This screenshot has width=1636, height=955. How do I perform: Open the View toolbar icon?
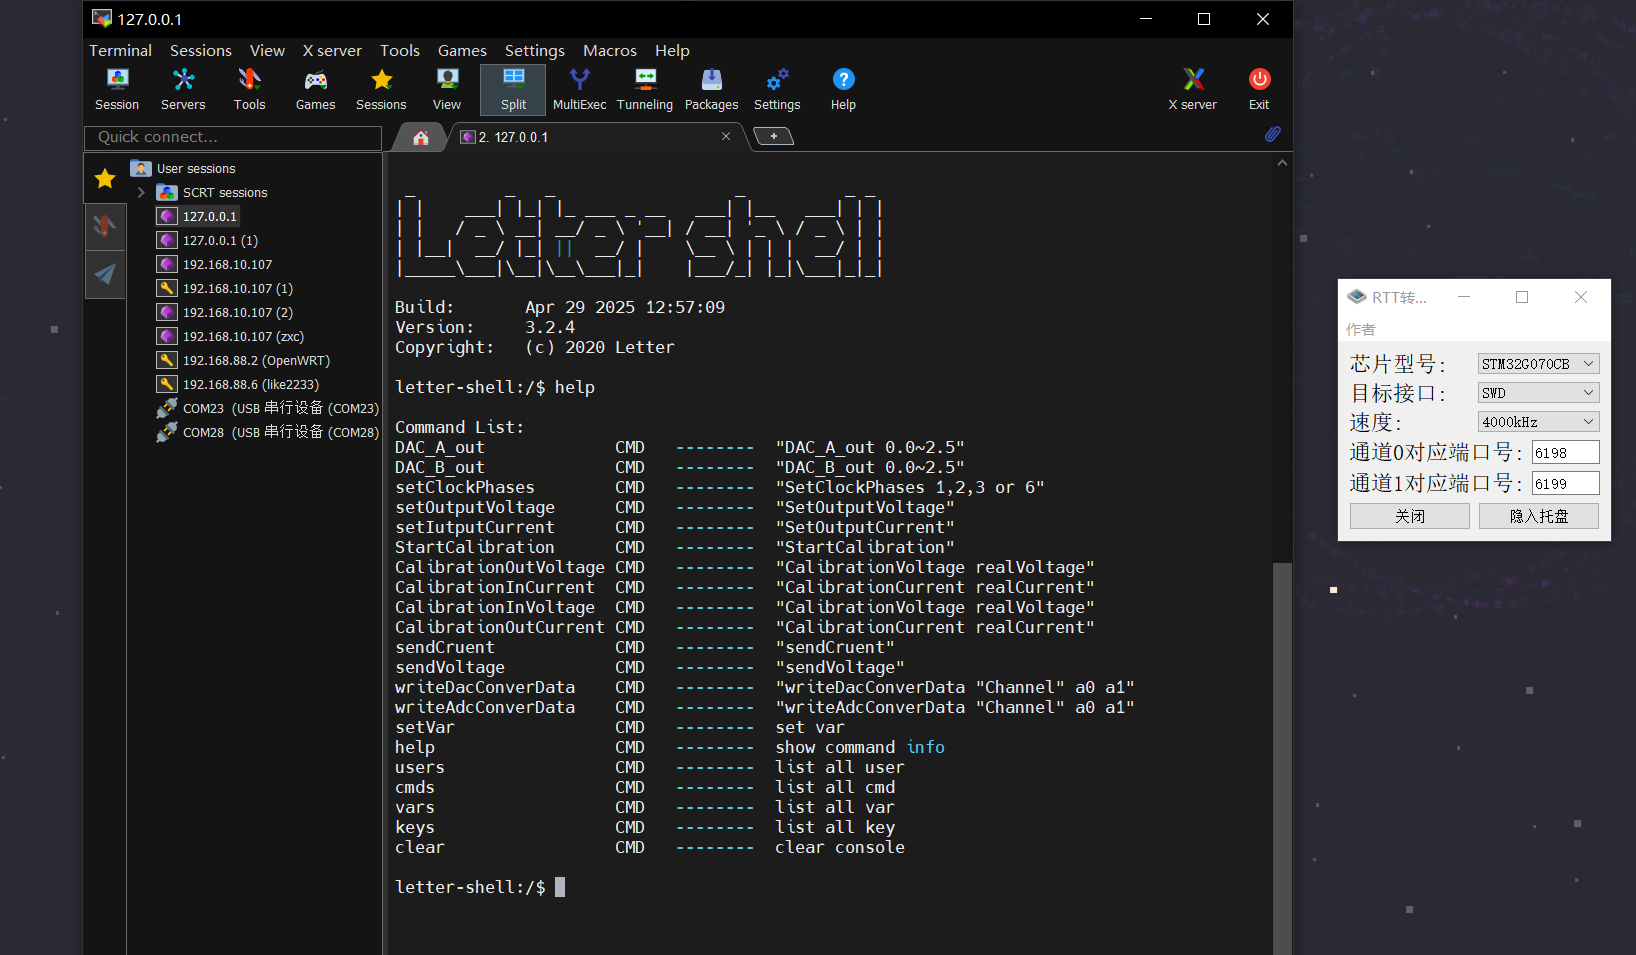tap(447, 89)
